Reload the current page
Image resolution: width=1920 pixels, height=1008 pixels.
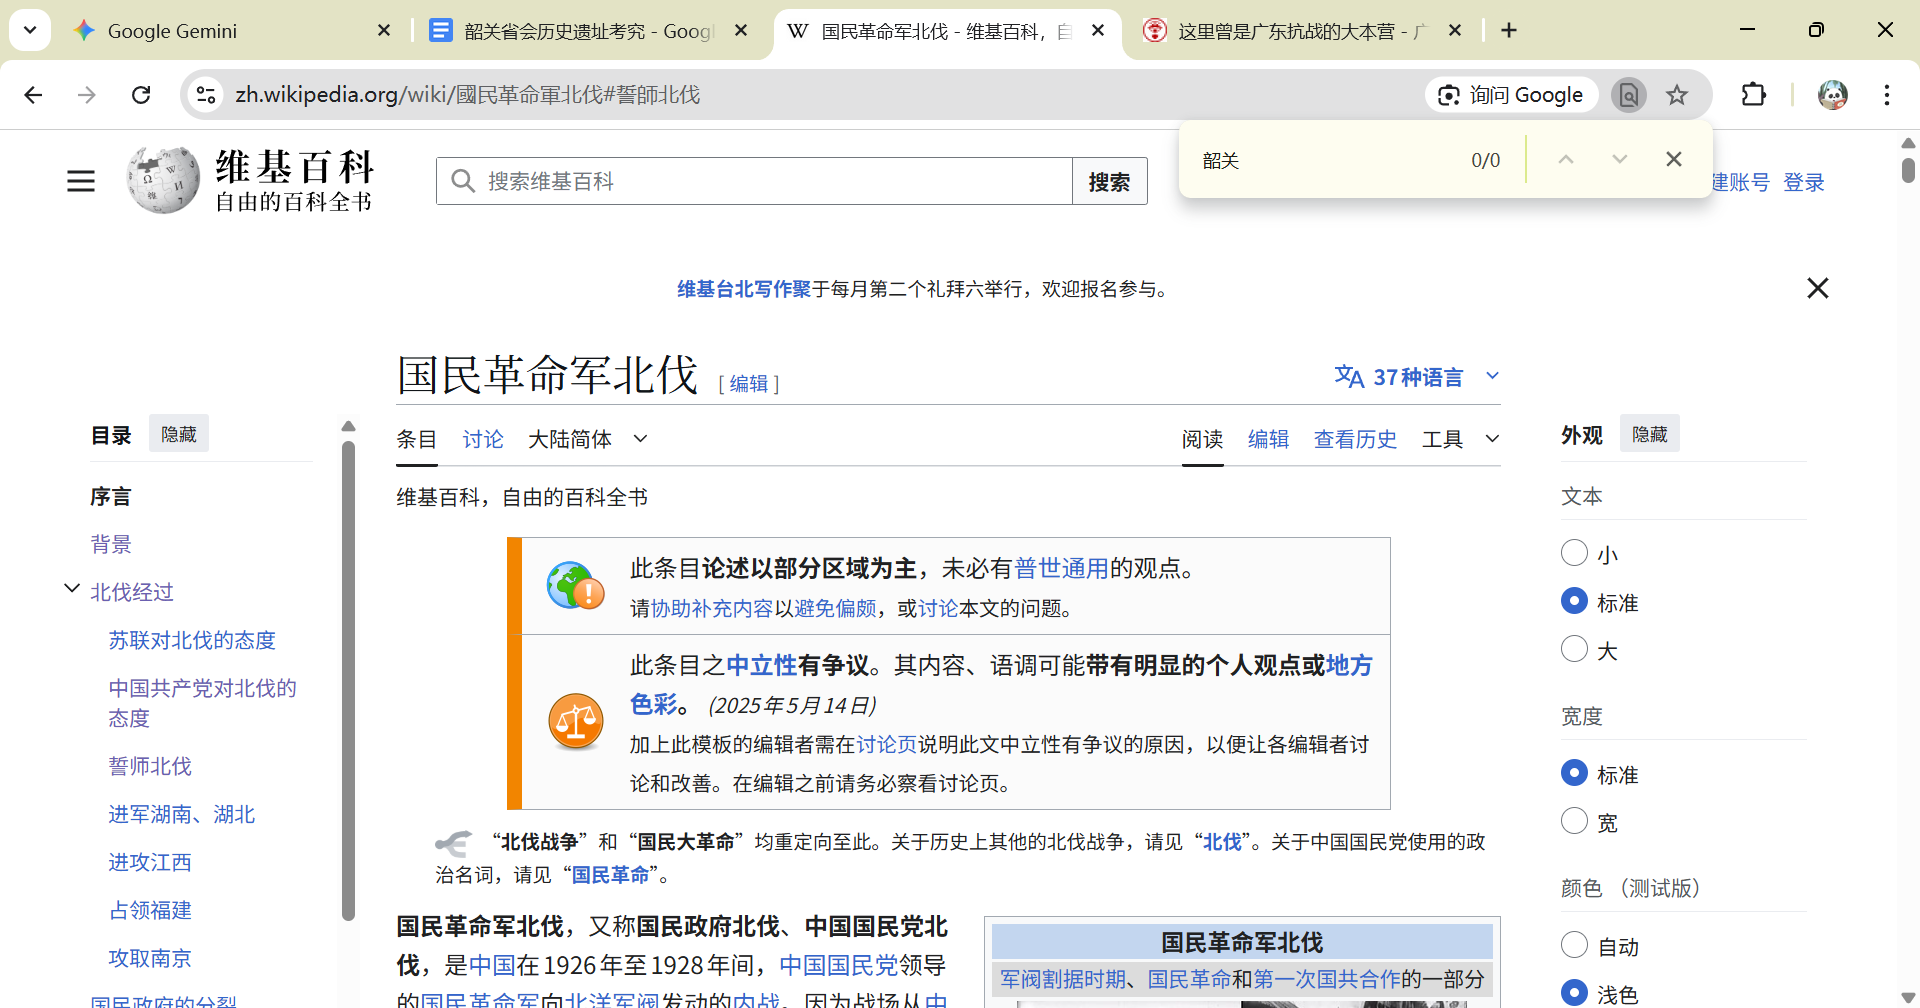tap(141, 95)
